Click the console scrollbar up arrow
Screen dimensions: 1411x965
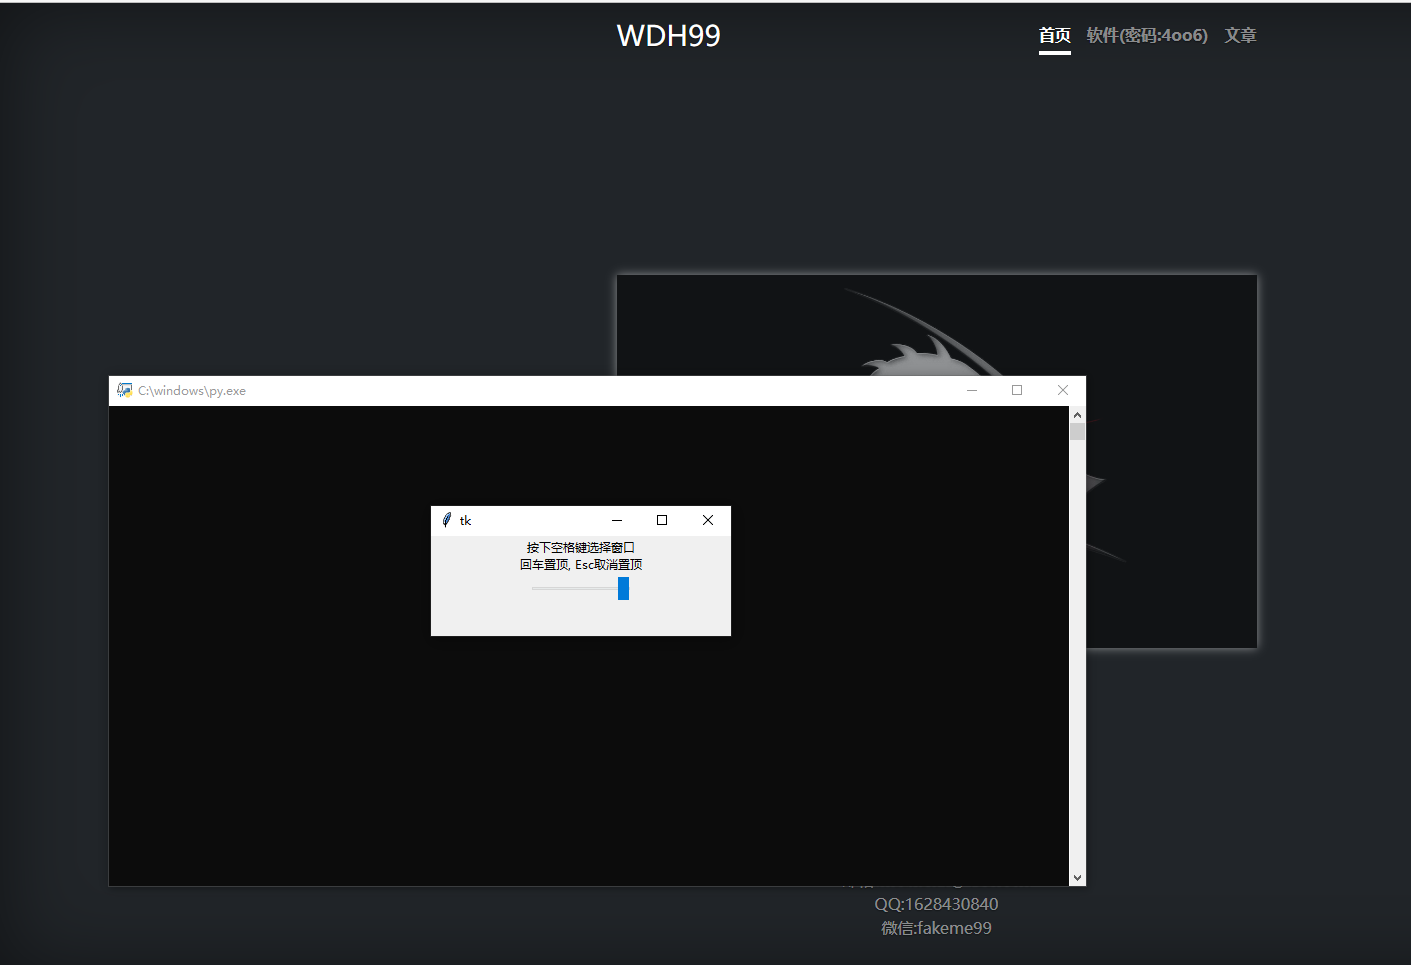point(1077,415)
